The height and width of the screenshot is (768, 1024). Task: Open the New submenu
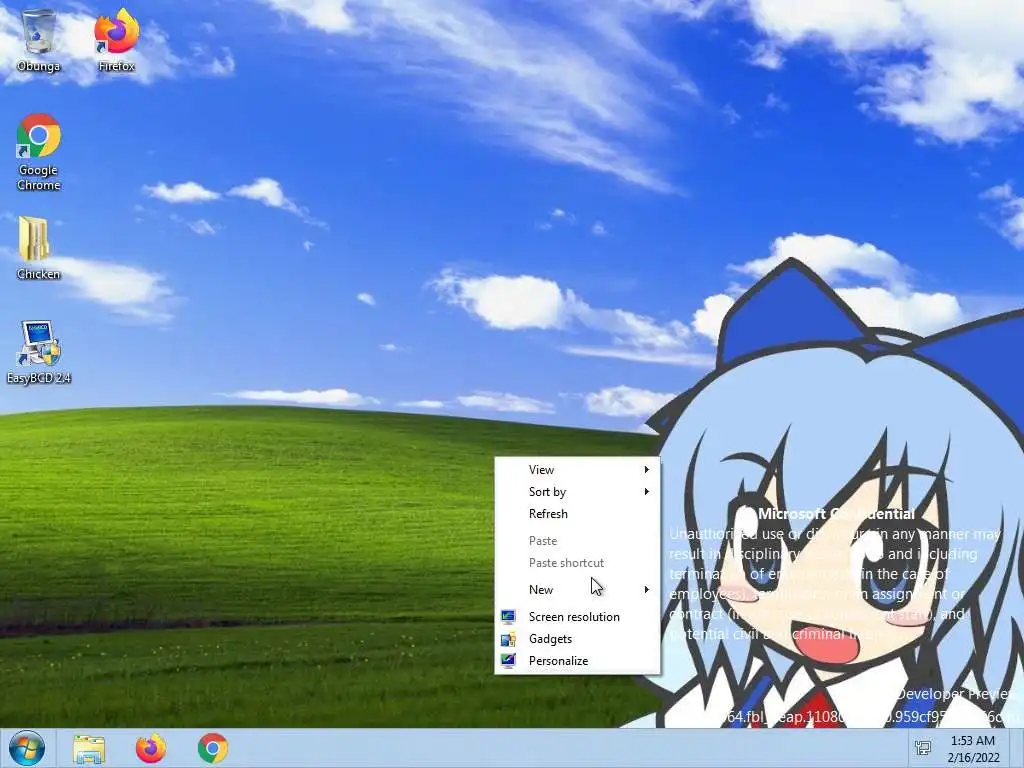pos(577,590)
